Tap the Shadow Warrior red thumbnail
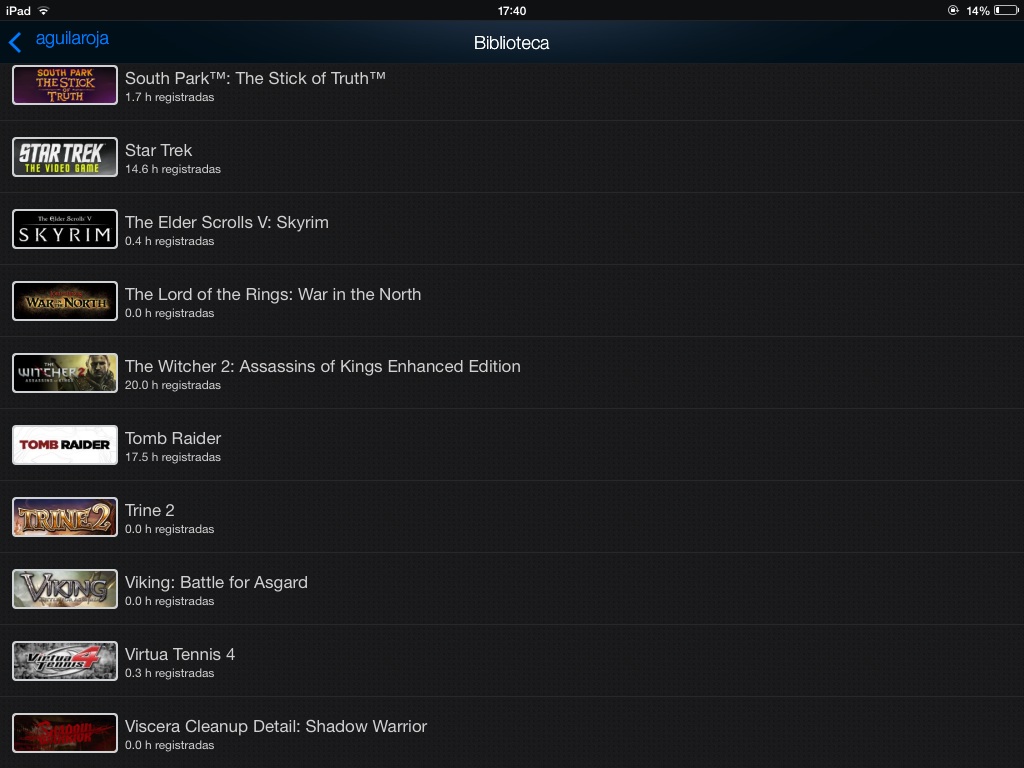1024x768 pixels. coord(65,733)
